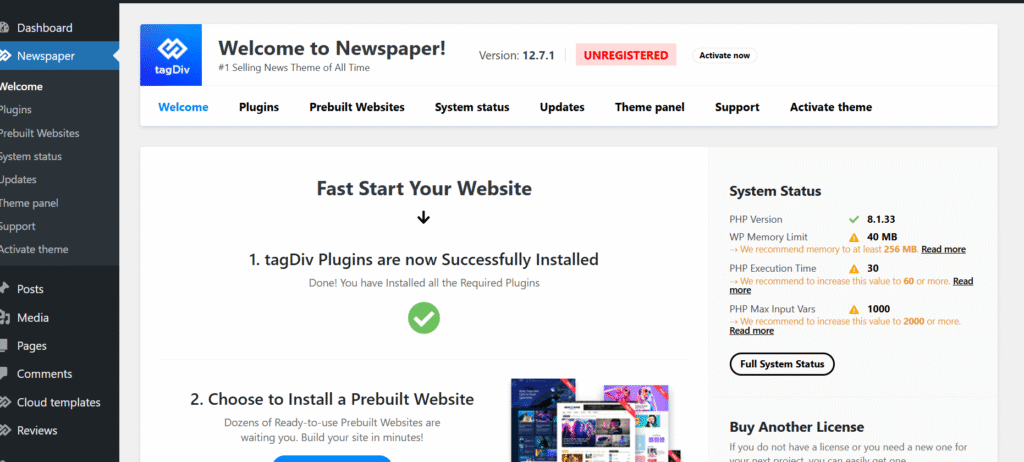Click the Activate now button
Image resolution: width=1024 pixels, height=462 pixels.
724,56
